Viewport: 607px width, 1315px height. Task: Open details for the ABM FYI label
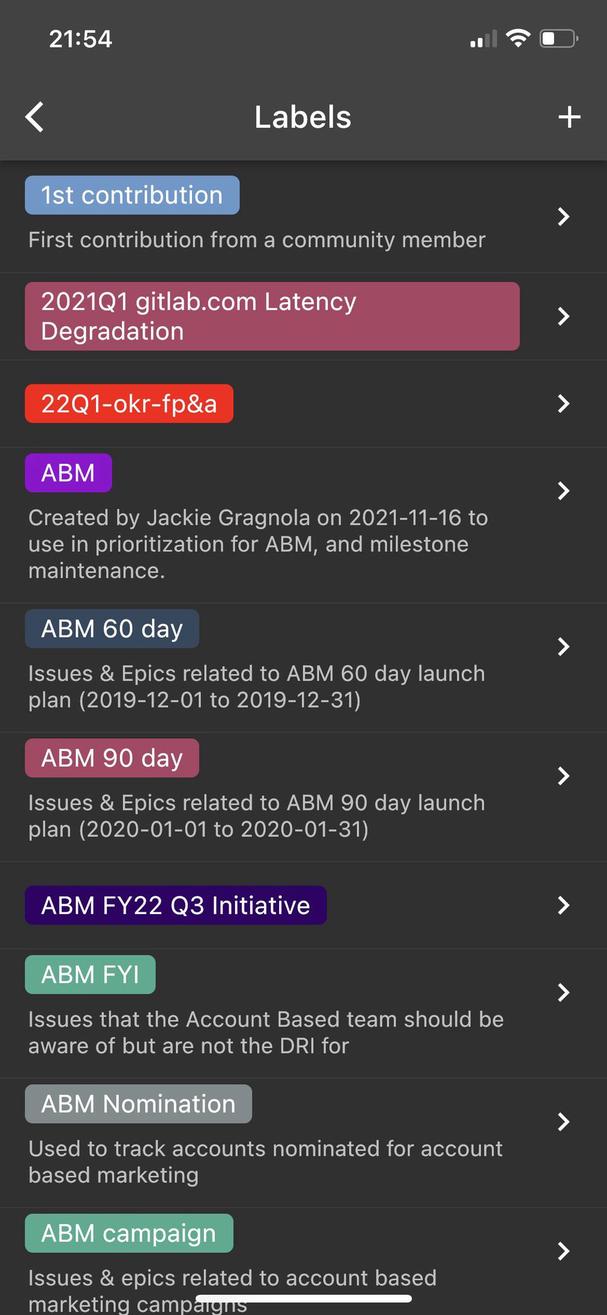pyautogui.click(x=562, y=993)
